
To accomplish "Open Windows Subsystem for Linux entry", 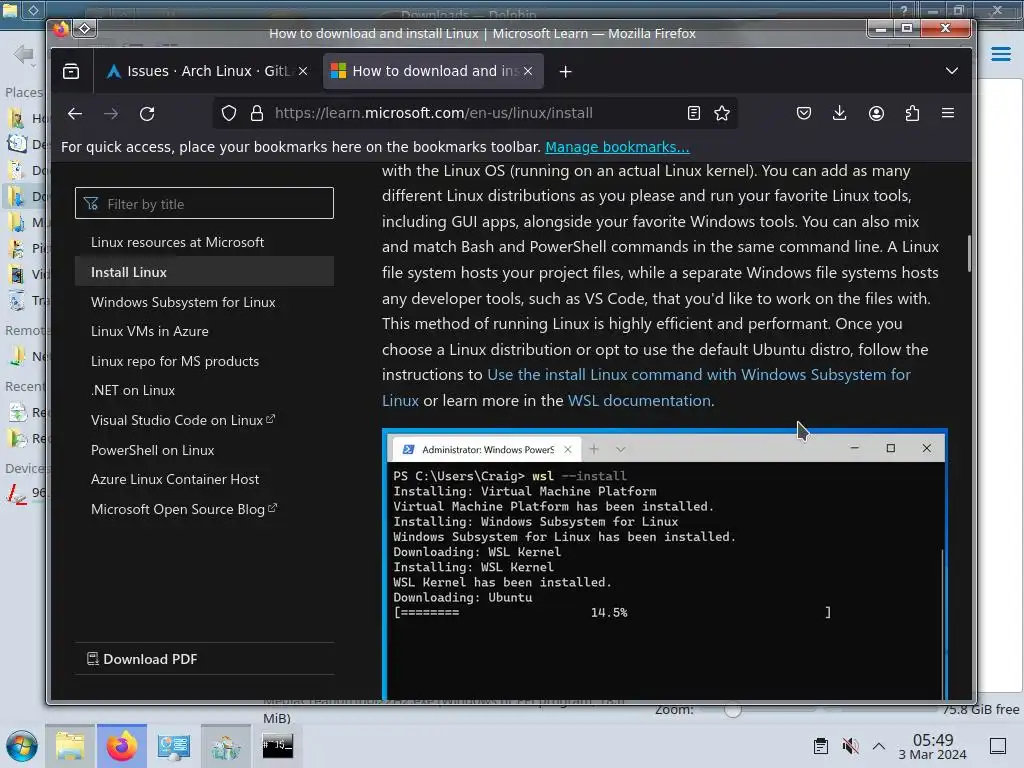I will [x=183, y=302].
